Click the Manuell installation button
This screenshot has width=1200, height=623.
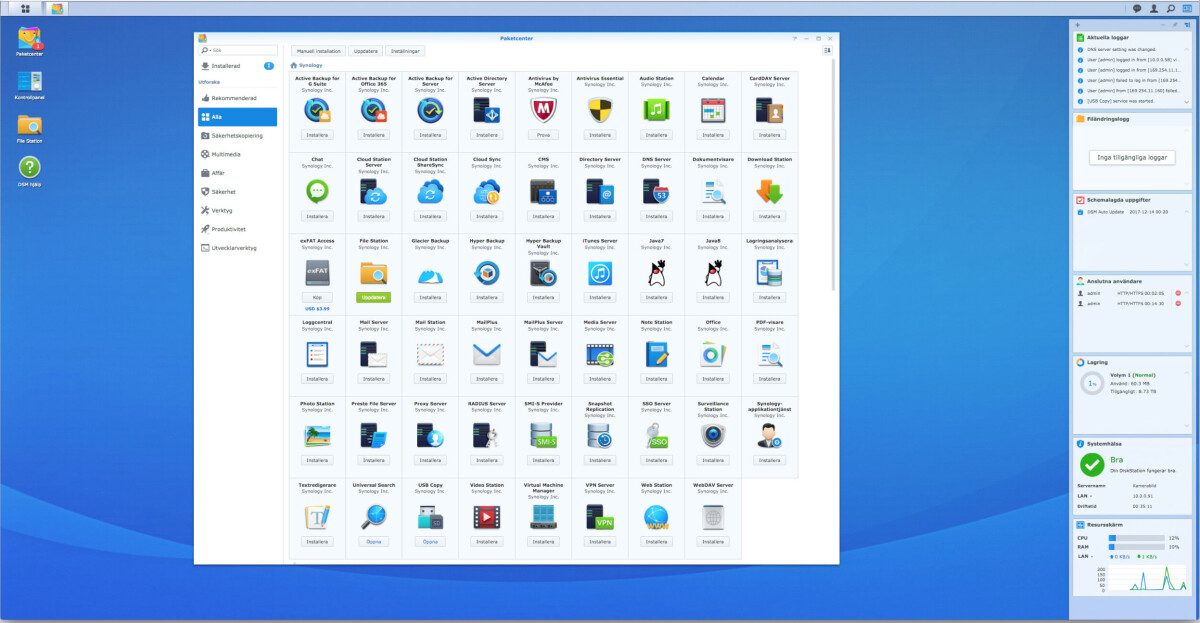(x=319, y=50)
